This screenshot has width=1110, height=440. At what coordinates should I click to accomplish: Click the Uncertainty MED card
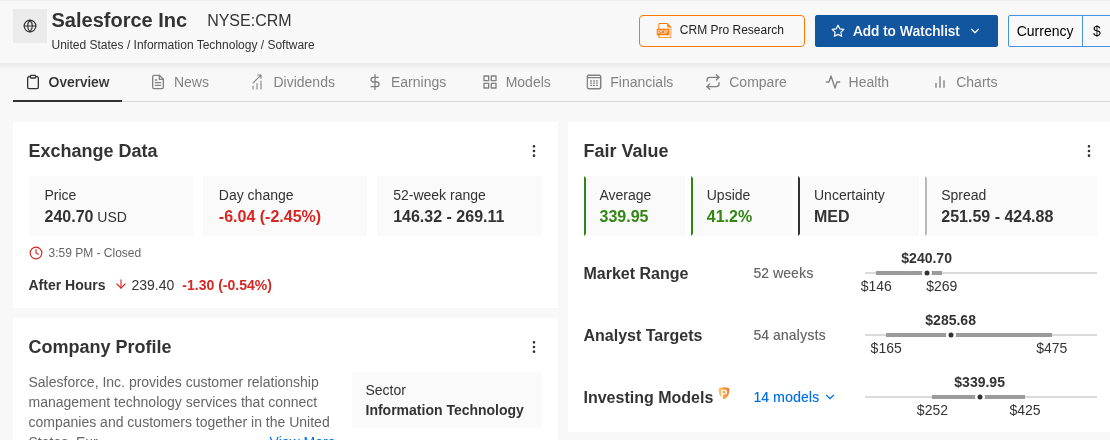(859, 206)
